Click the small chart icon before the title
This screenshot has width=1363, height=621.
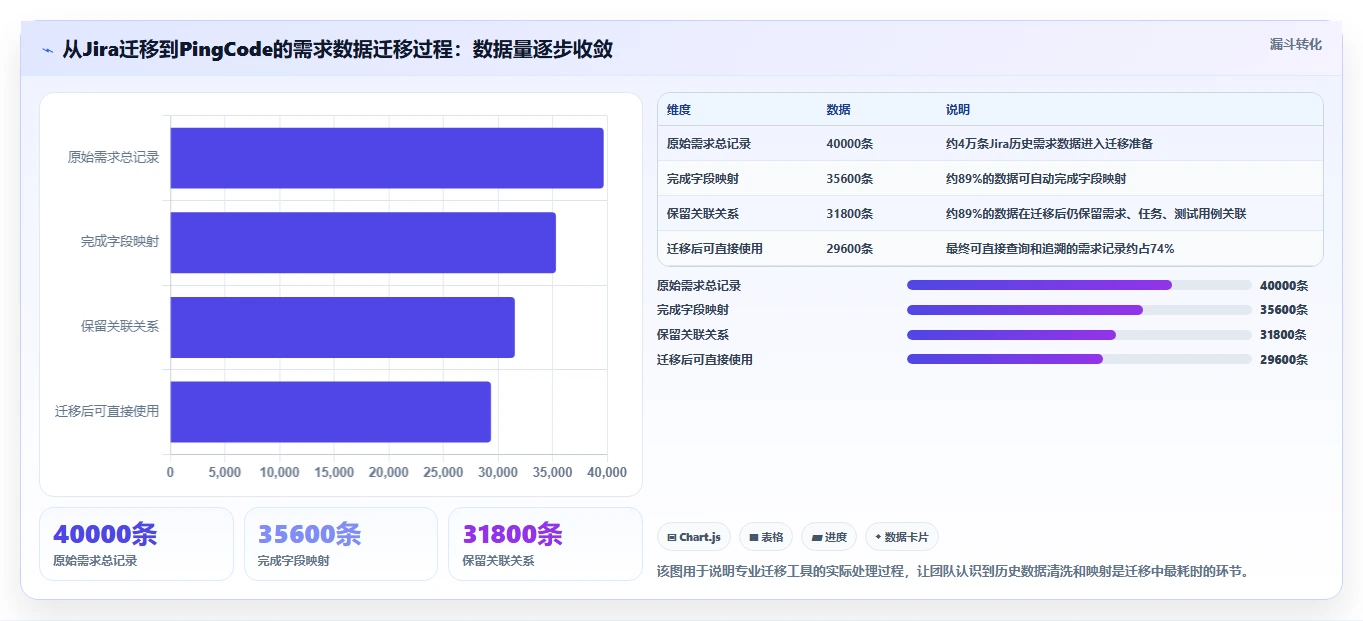(47, 50)
